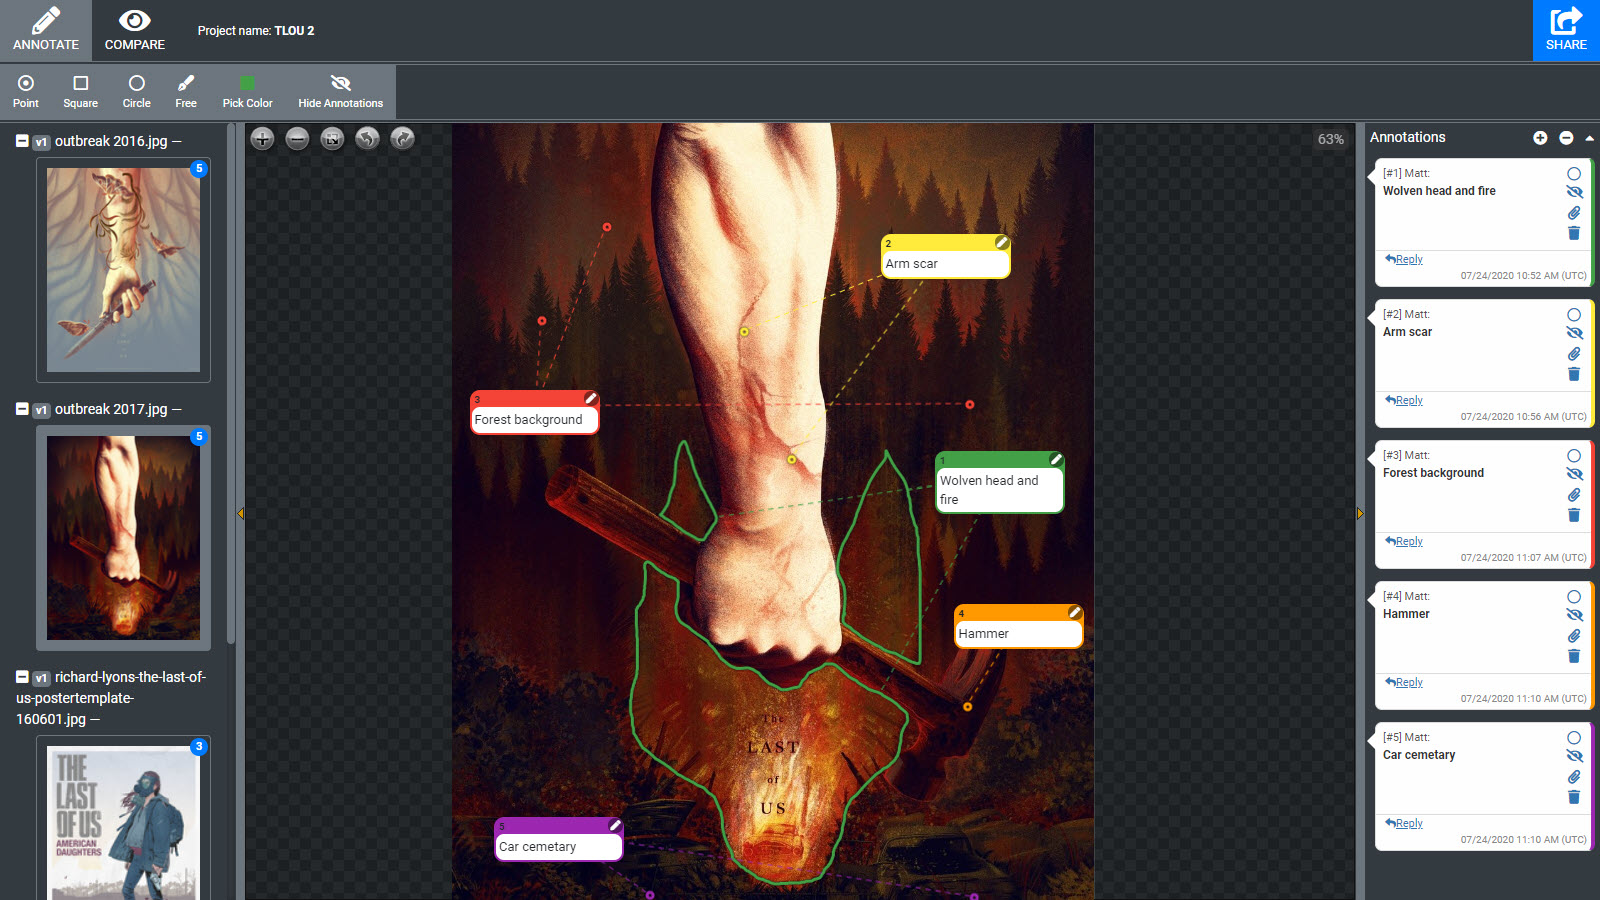Hide annotation #5 Car cemetary
The height and width of the screenshot is (900, 1600).
(1574, 756)
